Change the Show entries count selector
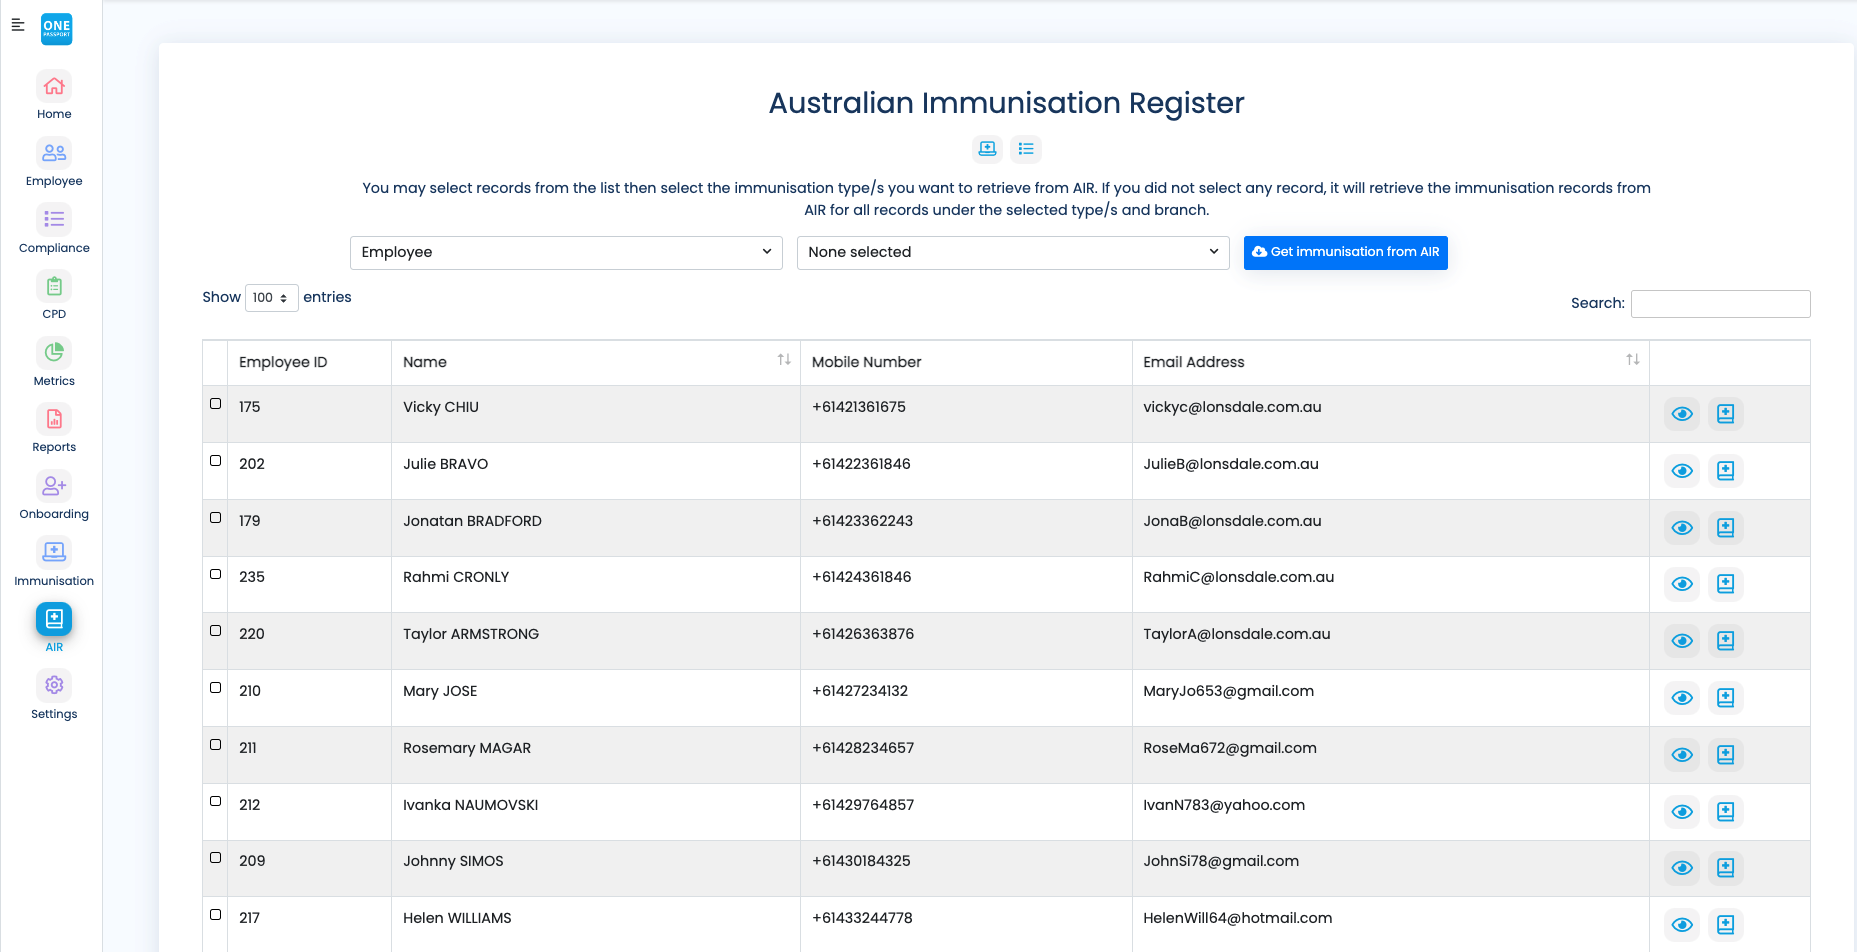Viewport: 1857px width, 952px height. [271, 298]
